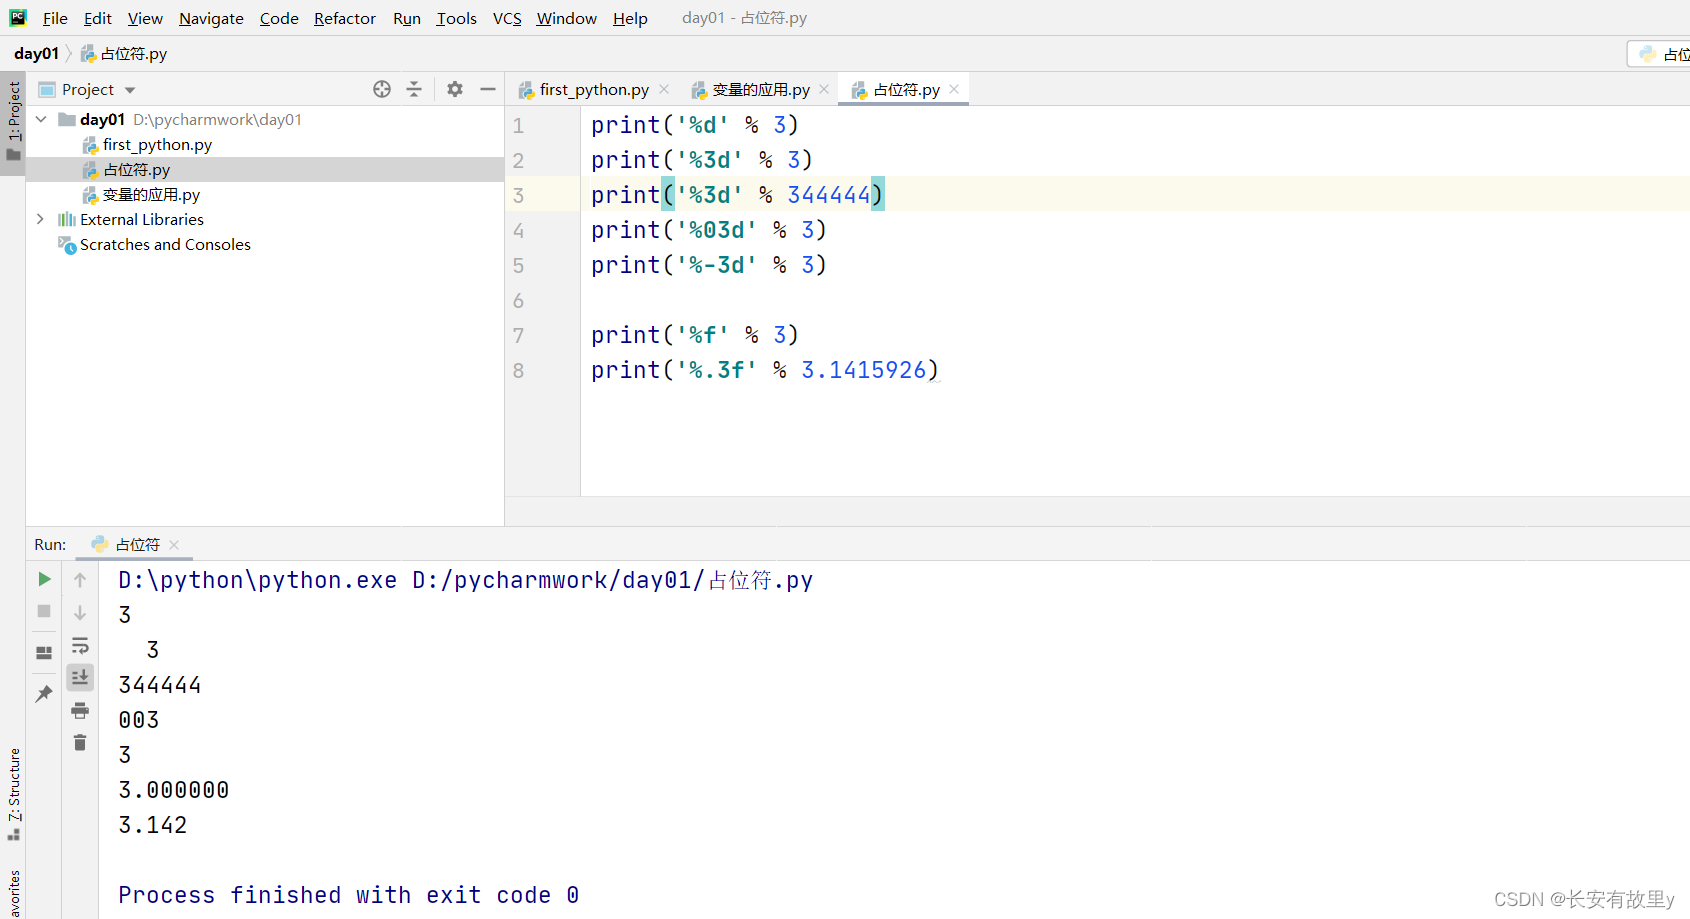
Task: Click day01 in the navigation breadcrumb
Action: click(x=37, y=53)
